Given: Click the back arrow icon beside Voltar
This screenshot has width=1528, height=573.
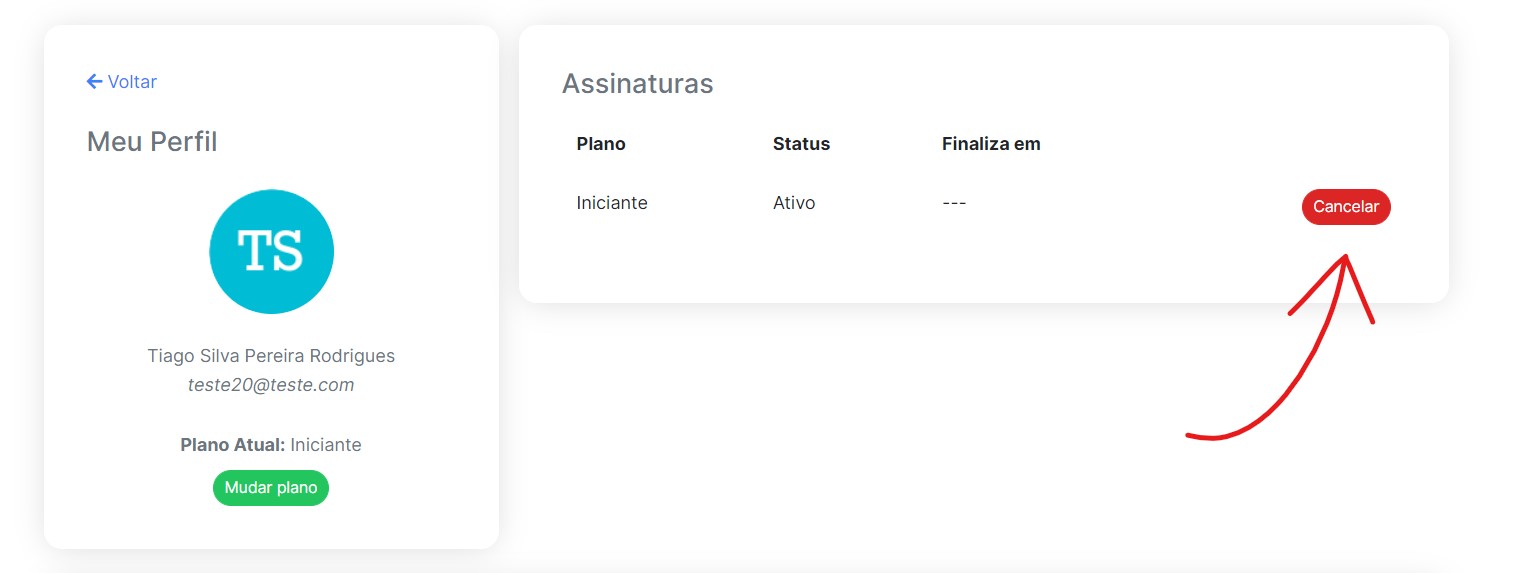Looking at the screenshot, I should 95,82.
